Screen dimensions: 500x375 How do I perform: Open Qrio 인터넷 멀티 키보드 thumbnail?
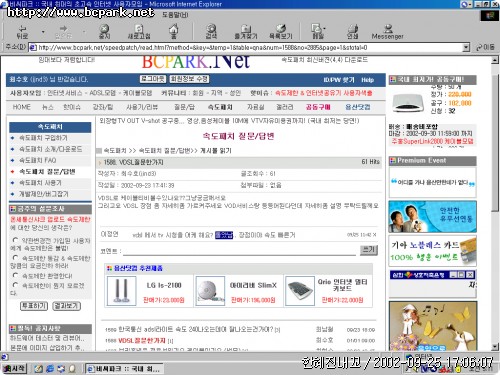(300, 291)
